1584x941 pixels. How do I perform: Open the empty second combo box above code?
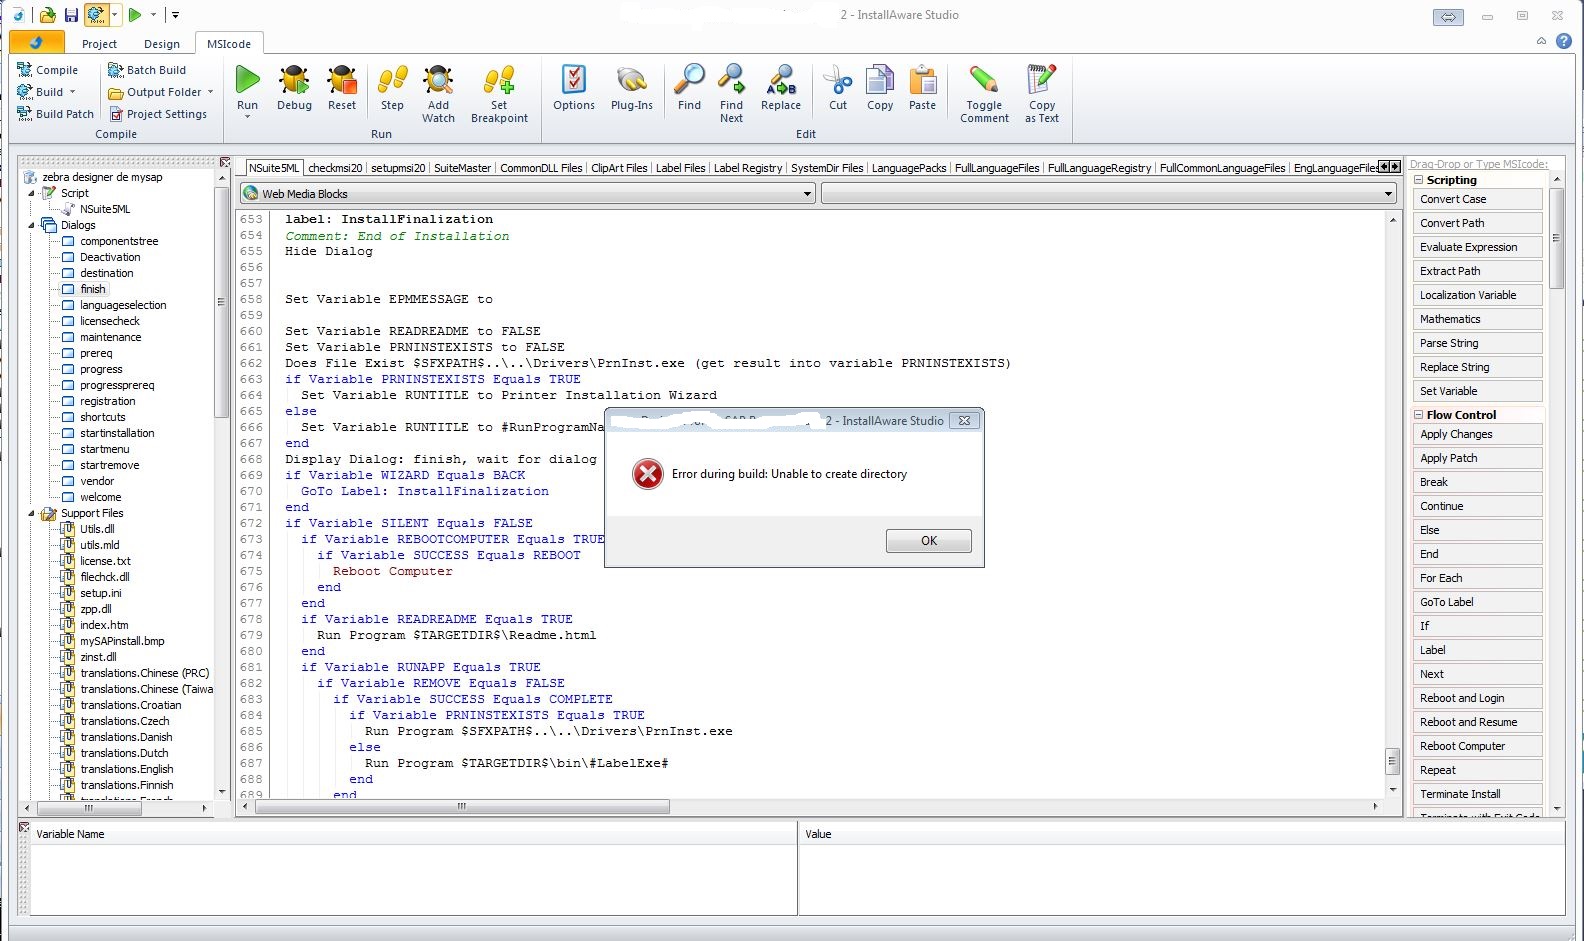1108,193
